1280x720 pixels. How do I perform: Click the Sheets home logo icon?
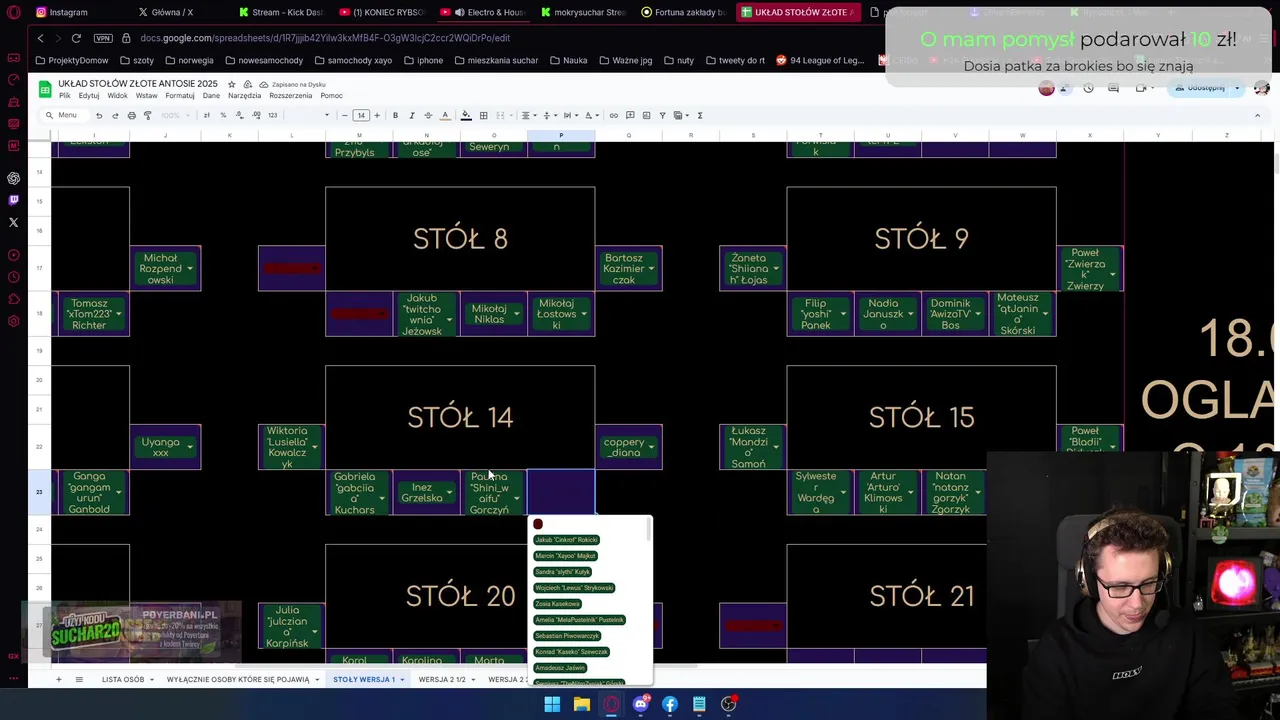45,89
